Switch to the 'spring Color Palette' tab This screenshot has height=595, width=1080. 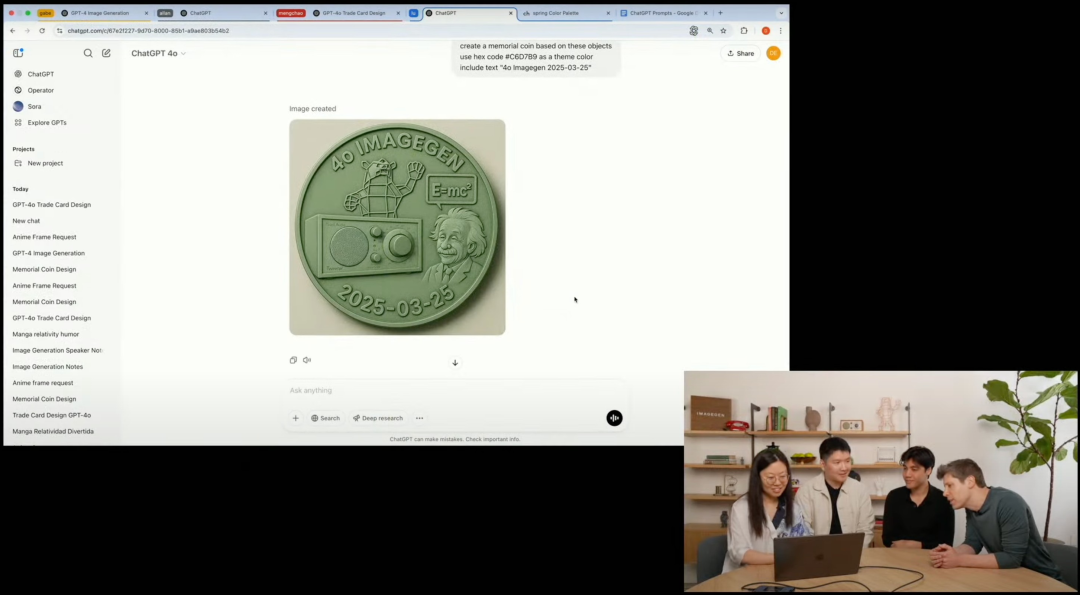tap(565, 13)
